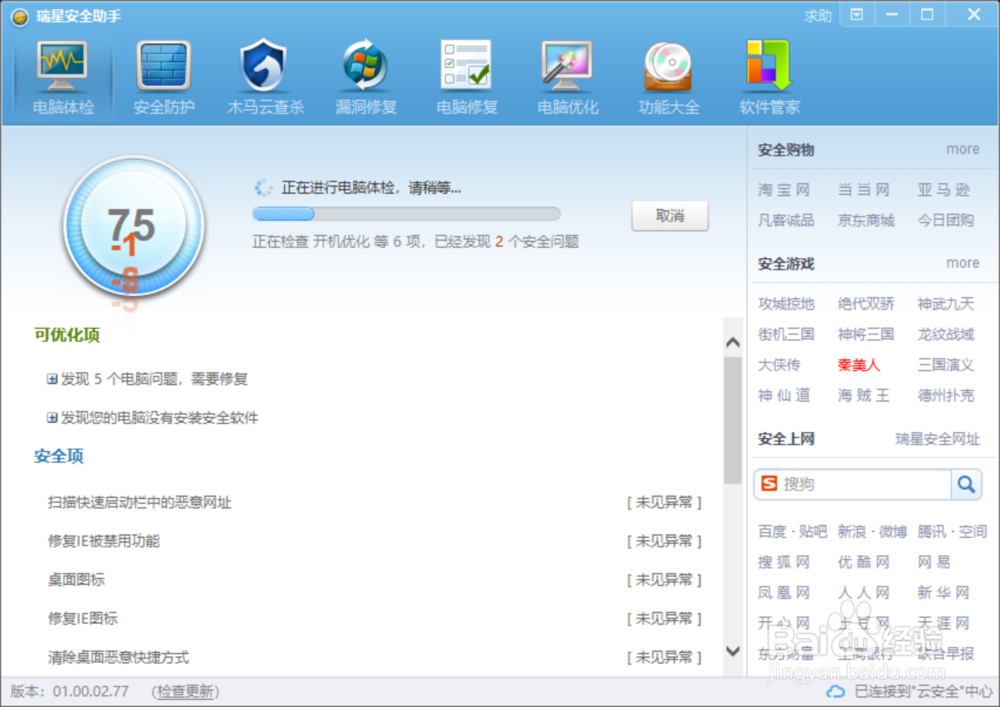Open the 漏洞修复 Windows patch icon
1000x707 pixels.
365,66
